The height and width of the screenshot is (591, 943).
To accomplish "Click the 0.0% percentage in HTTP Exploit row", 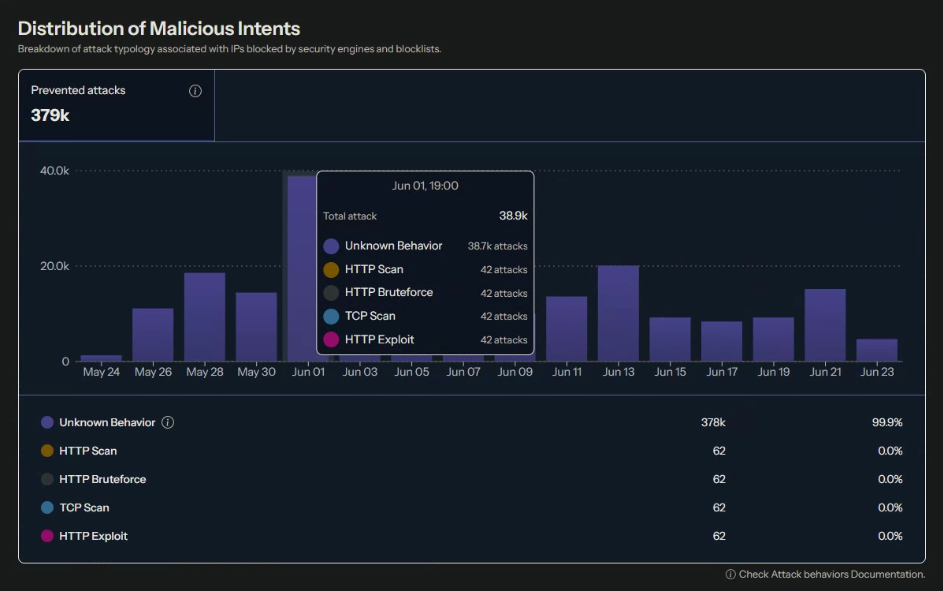I will 890,536.
